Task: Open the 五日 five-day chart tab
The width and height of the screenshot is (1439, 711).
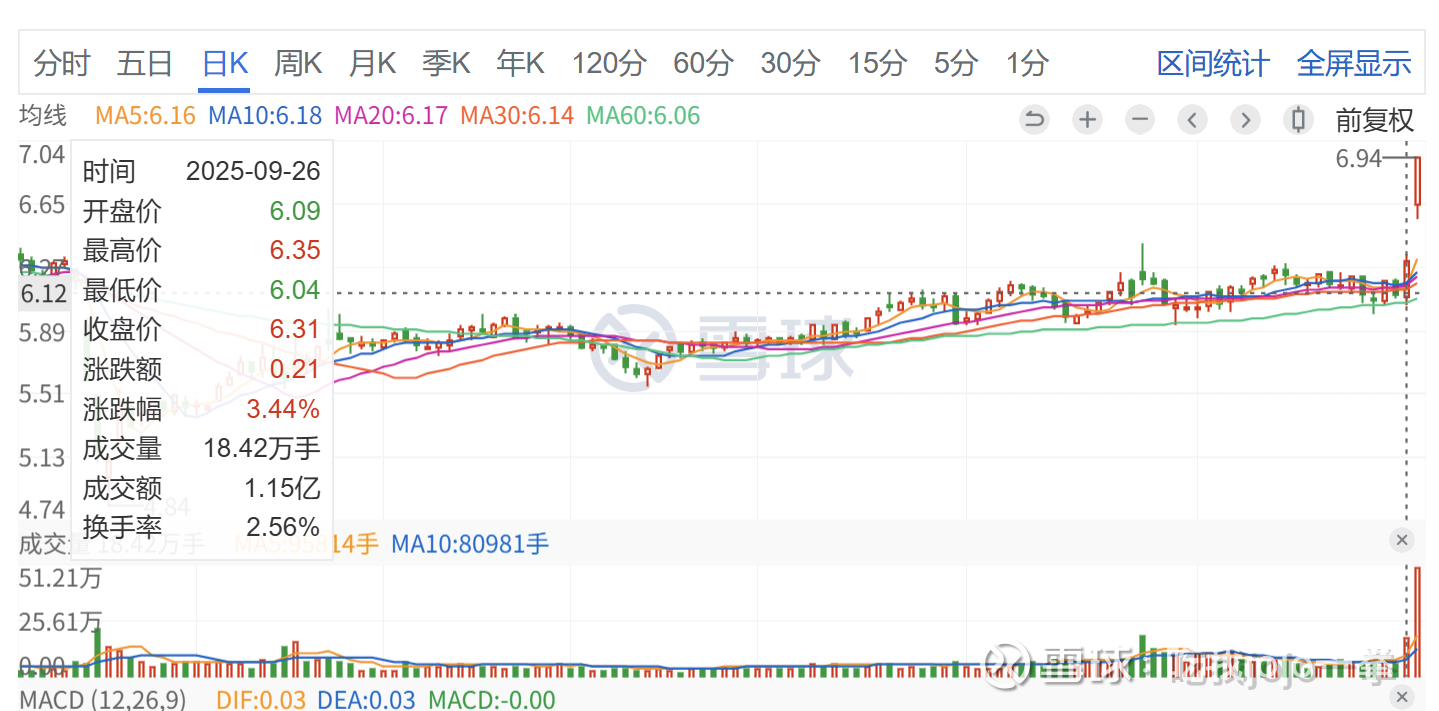Action: pos(145,64)
